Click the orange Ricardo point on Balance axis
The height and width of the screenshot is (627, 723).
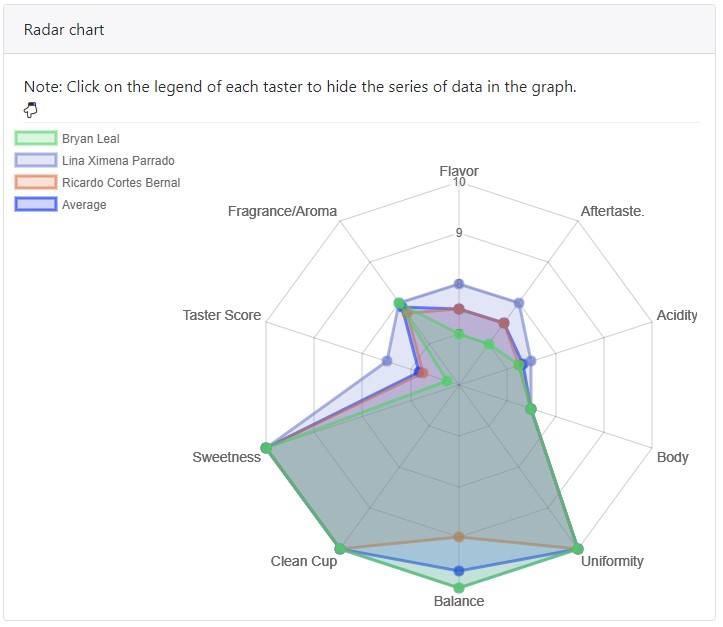[459, 537]
